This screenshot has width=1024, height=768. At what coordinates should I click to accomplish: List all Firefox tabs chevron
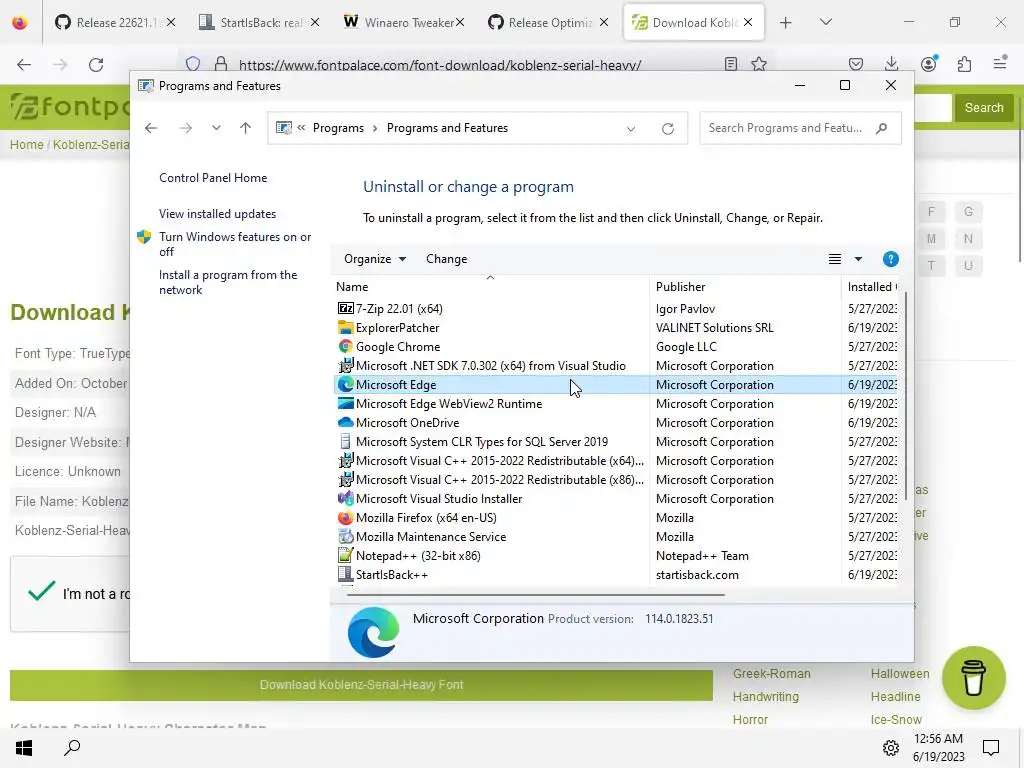(825, 22)
